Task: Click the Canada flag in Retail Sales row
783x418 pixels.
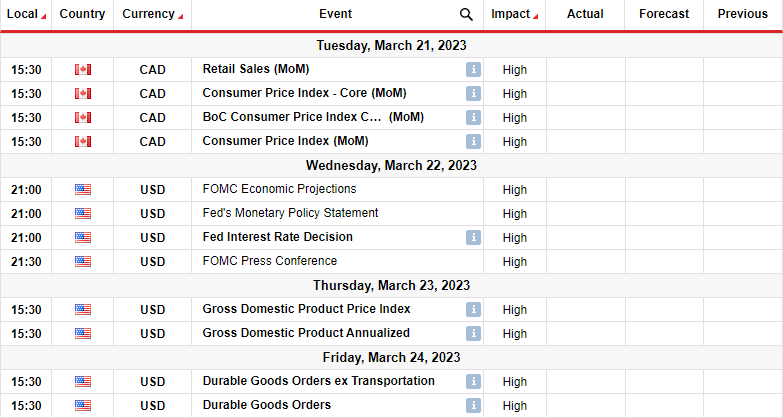Action: click(83, 69)
